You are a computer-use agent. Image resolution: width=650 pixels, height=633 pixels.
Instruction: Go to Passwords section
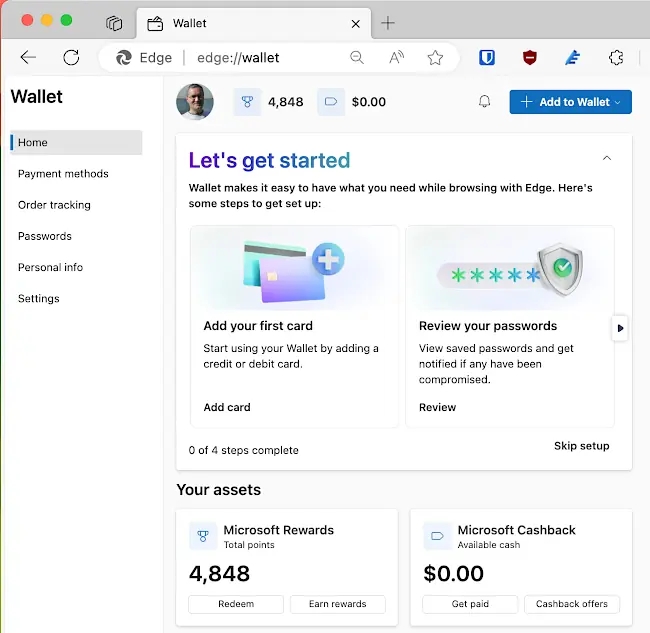[x=45, y=236]
